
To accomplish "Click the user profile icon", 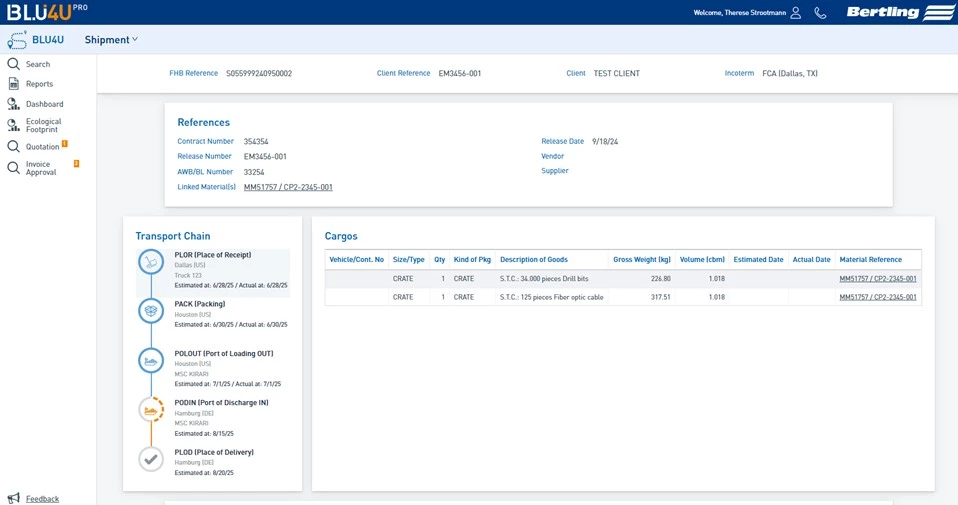I will click(x=796, y=13).
